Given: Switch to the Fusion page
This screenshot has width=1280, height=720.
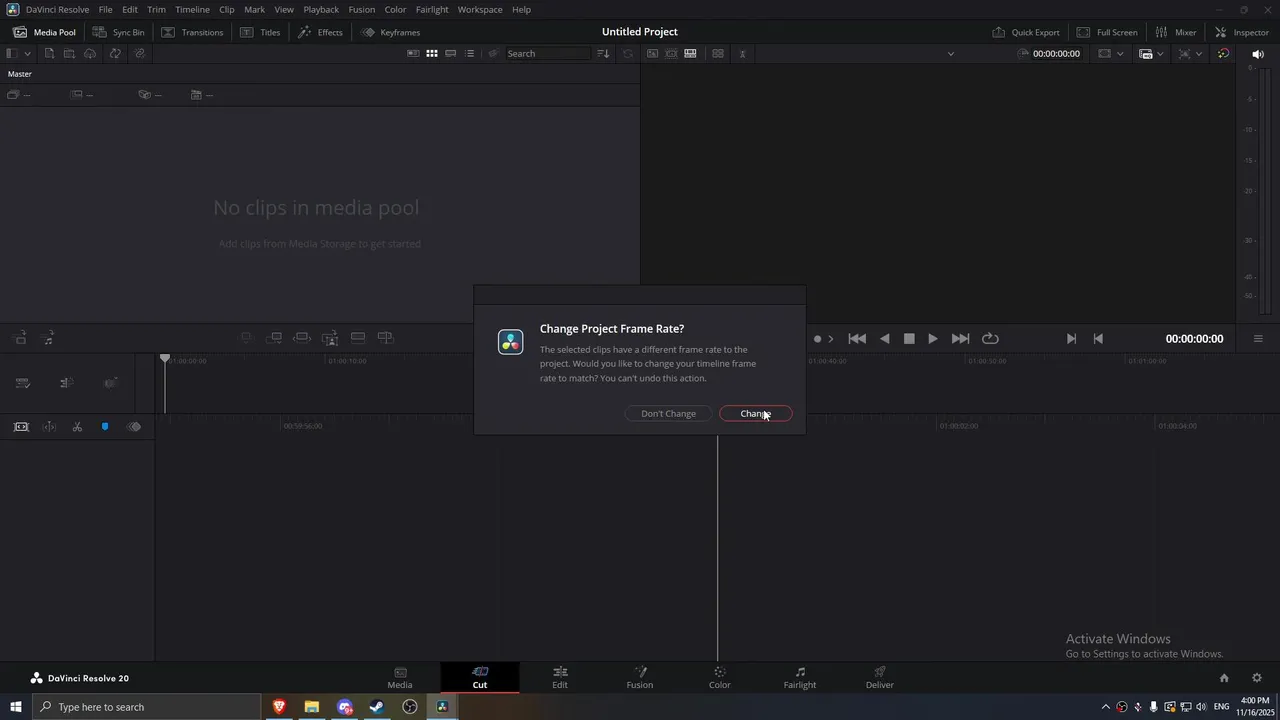Looking at the screenshot, I should point(640,677).
